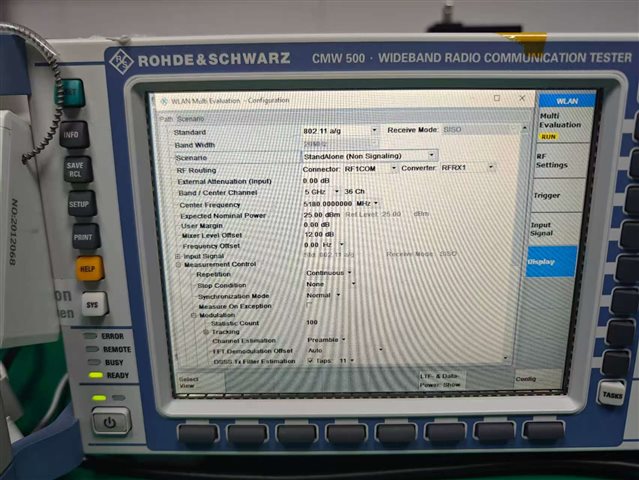Viewport: 639px width, 480px height.
Task: Click the TASKS hardware key
Action: (x=612, y=394)
